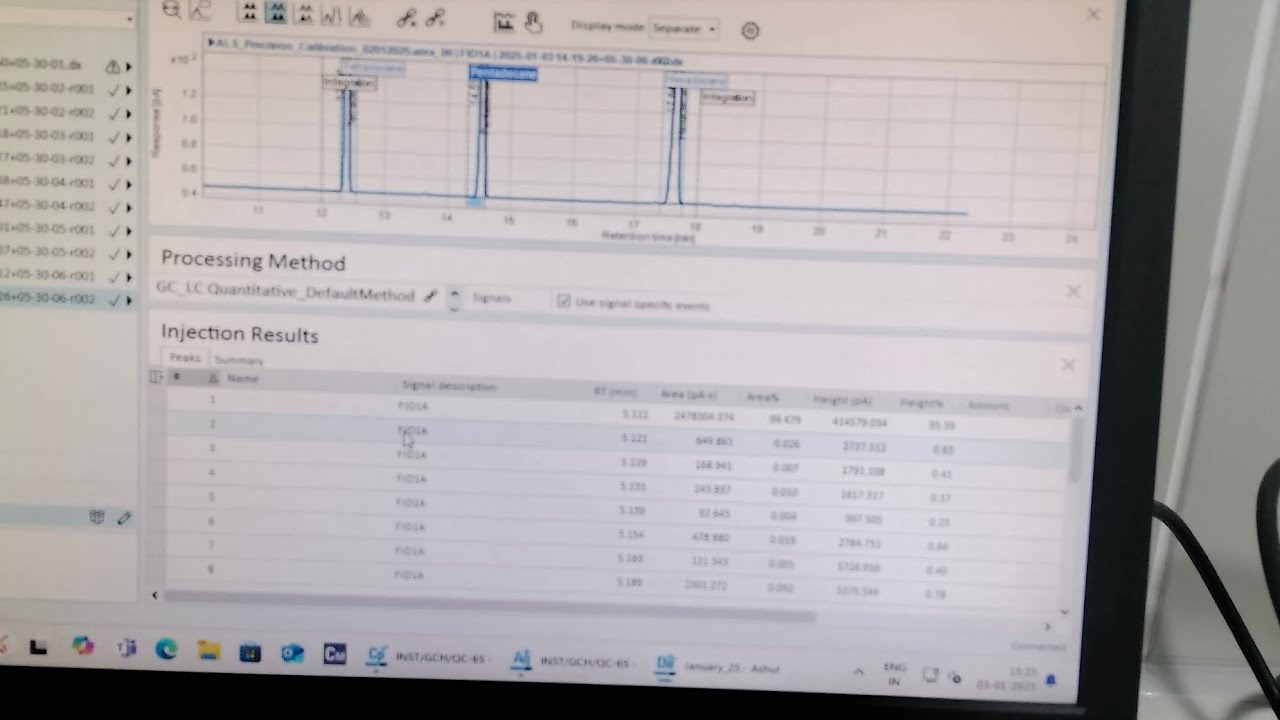1280x720 pixels.
Task: Open the Display mode Separate dropdown
Action: click(x=685, y=28)
